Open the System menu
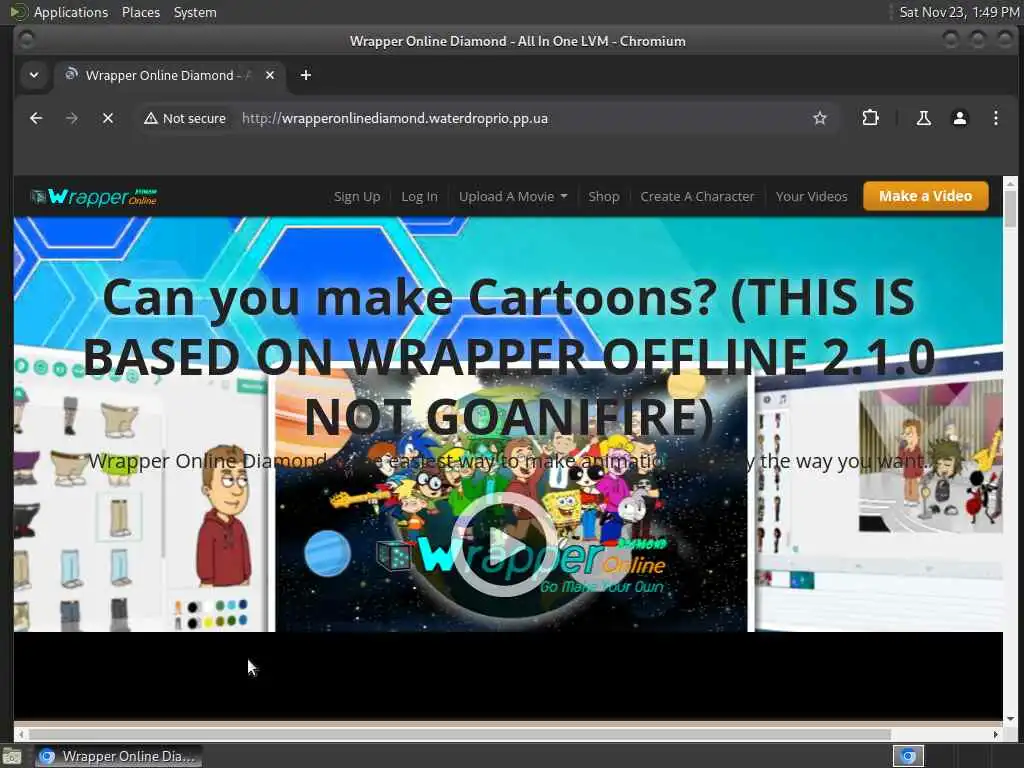The image size is (1024, 768). click(x=195, y=12)
